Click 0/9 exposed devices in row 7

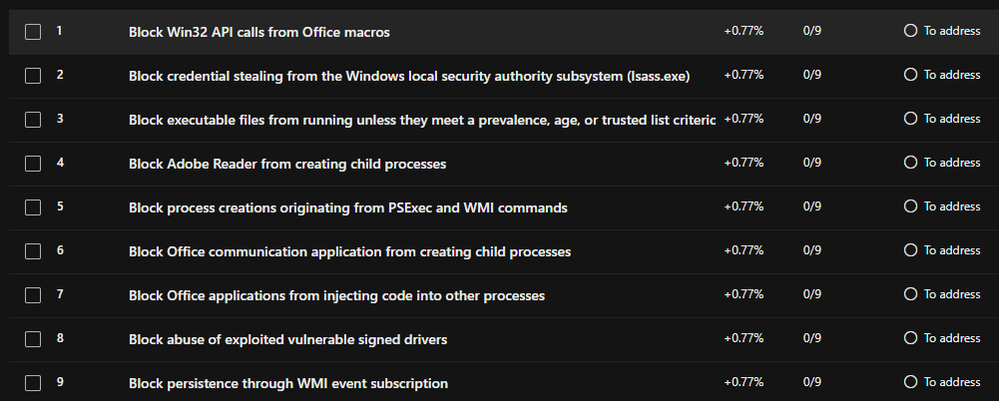(x=812, y=295)
